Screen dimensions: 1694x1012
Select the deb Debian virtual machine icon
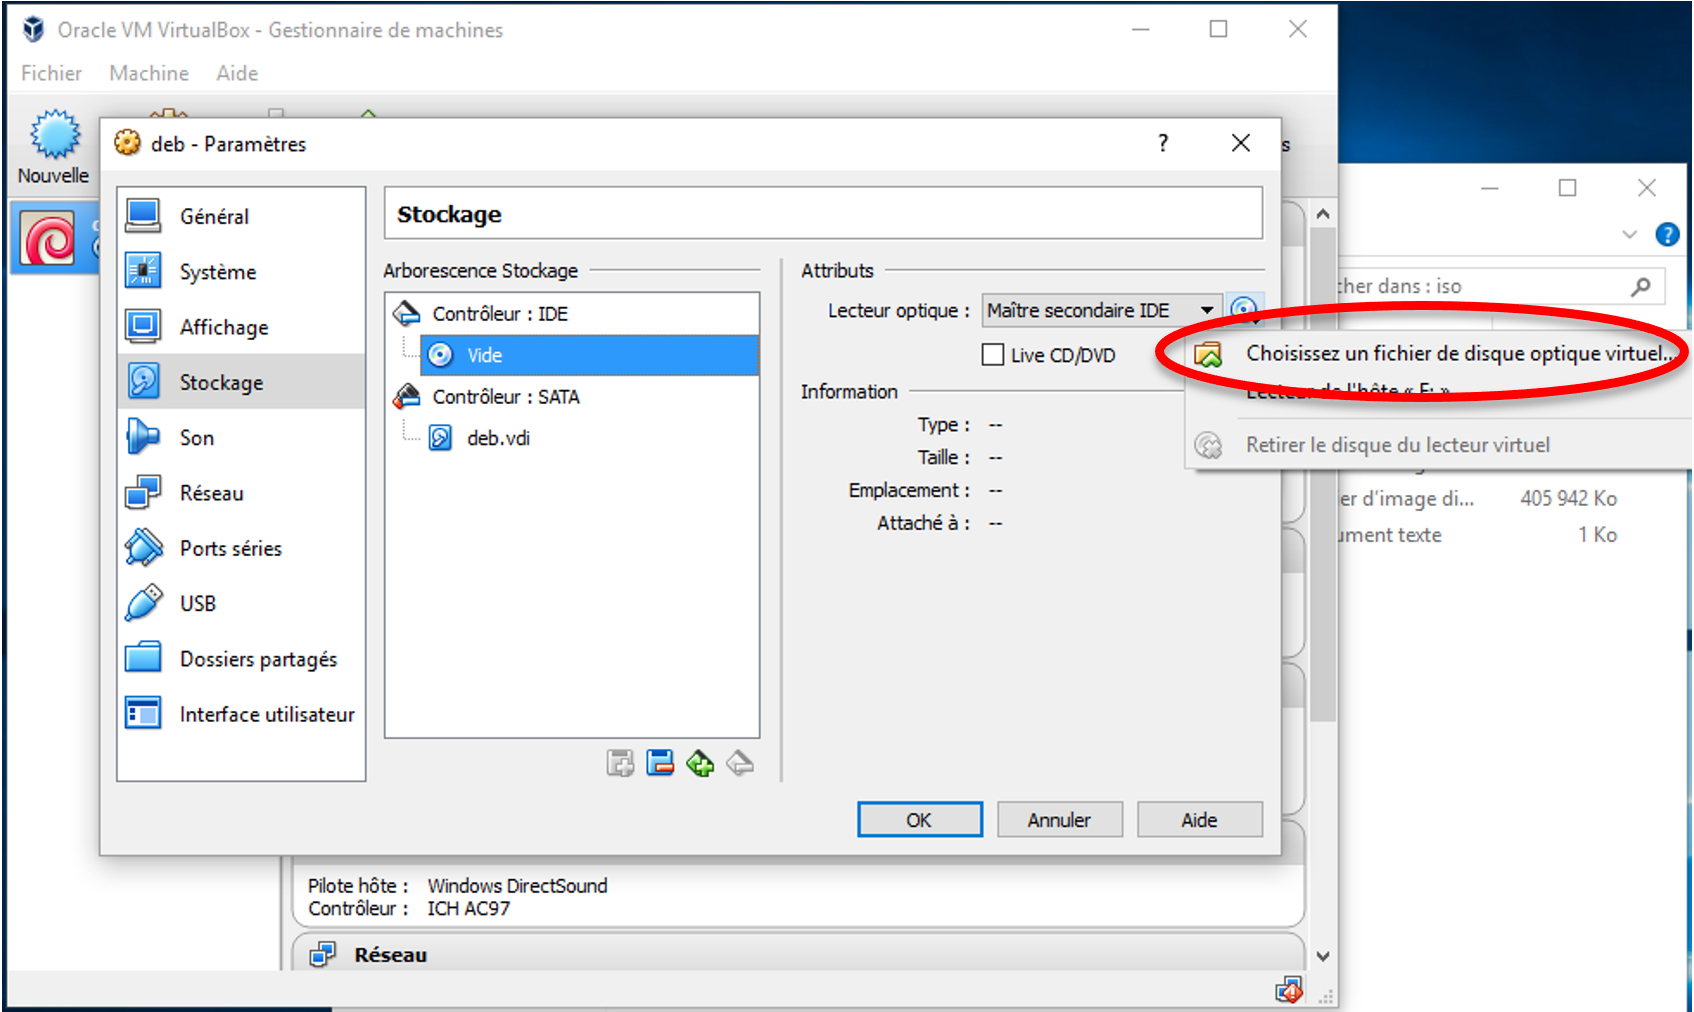click(47, 238)
